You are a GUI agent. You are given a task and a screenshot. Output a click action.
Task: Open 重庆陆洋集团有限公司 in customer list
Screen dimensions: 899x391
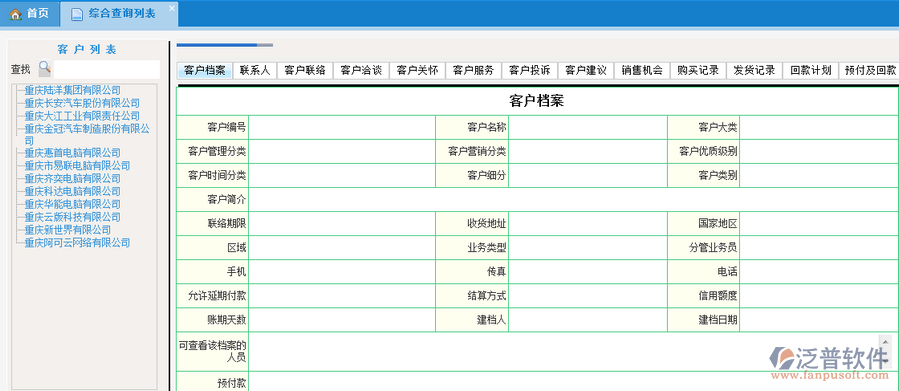coord(72,90)
